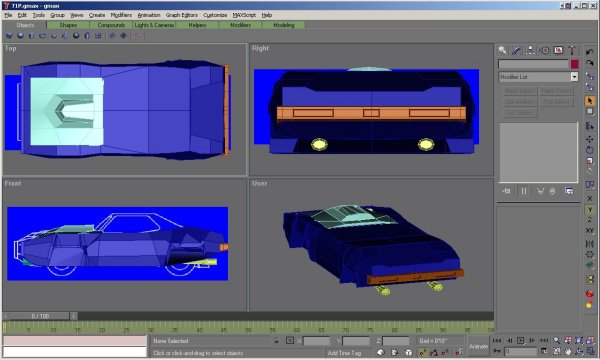Click the Add Time Tag label
This screenshot has width=600, height=360.
click(344, 353)
